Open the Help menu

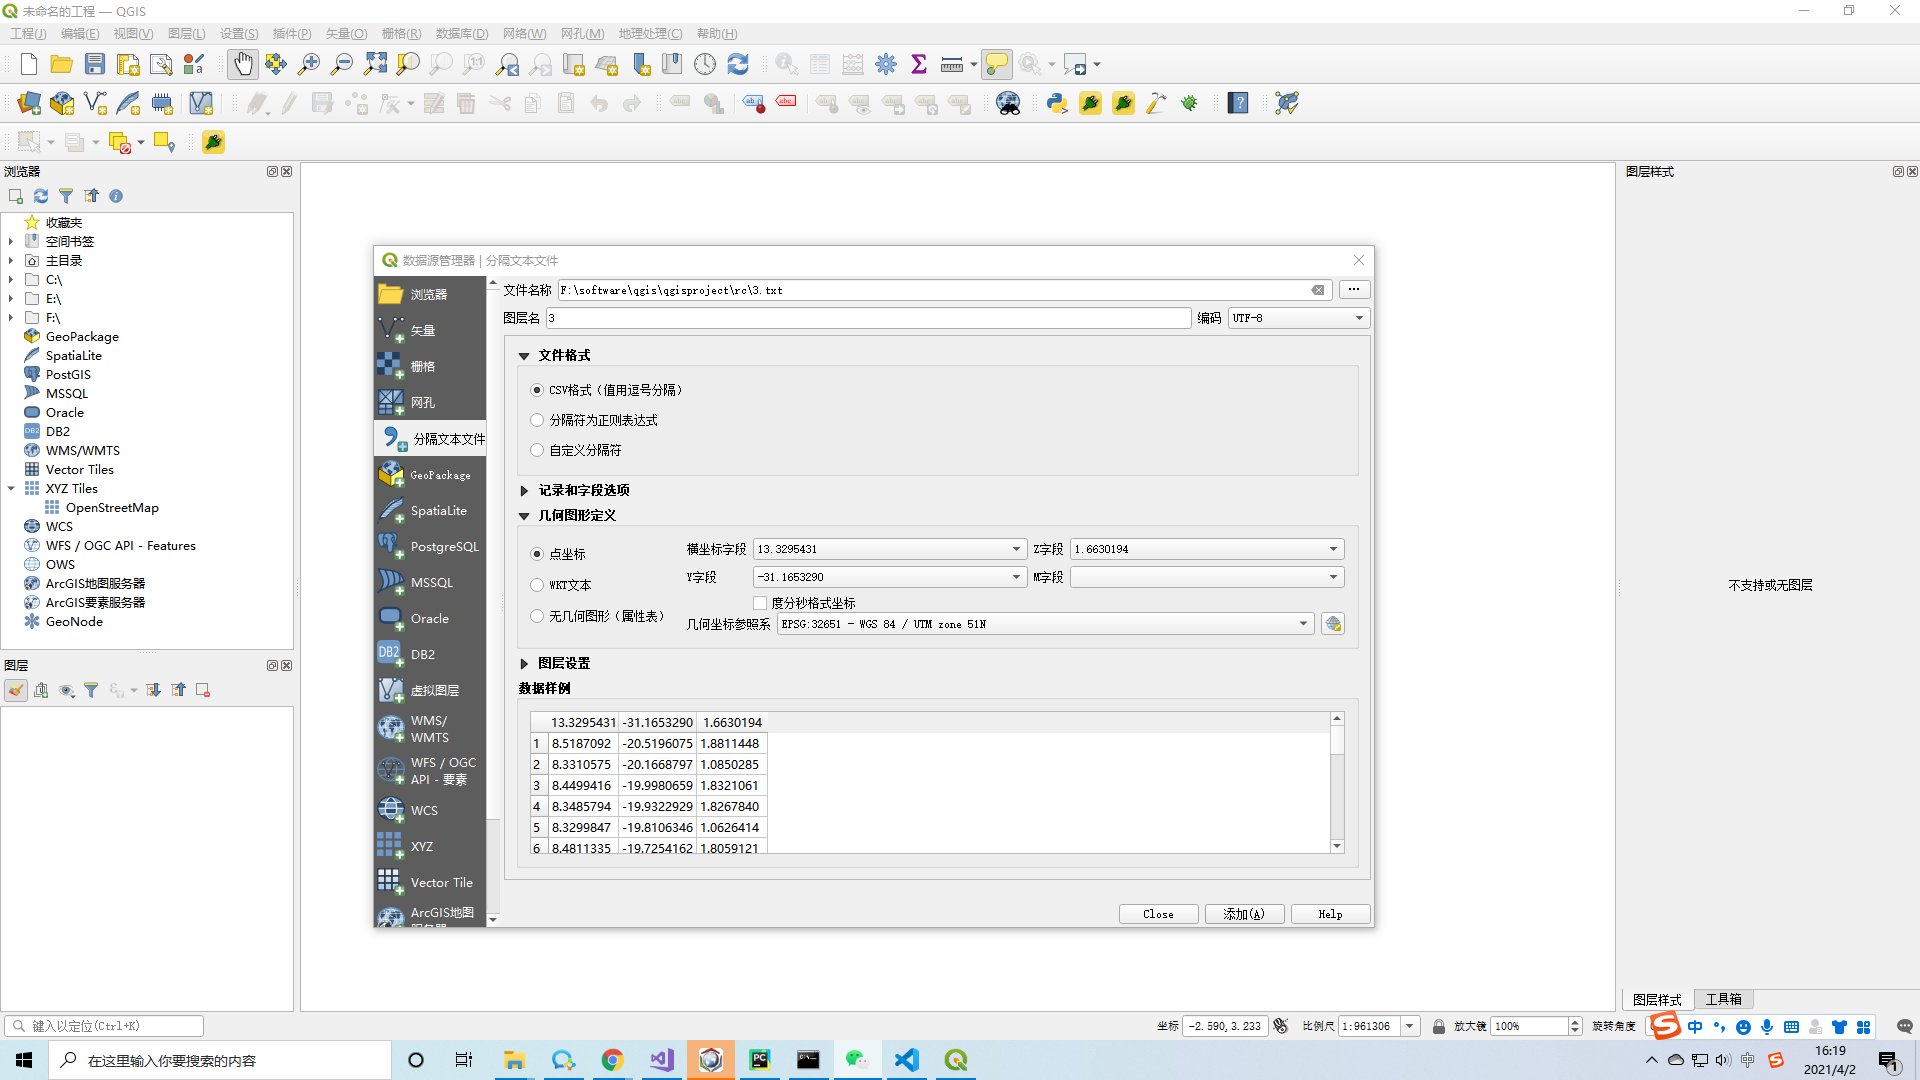tap(717, 33)
